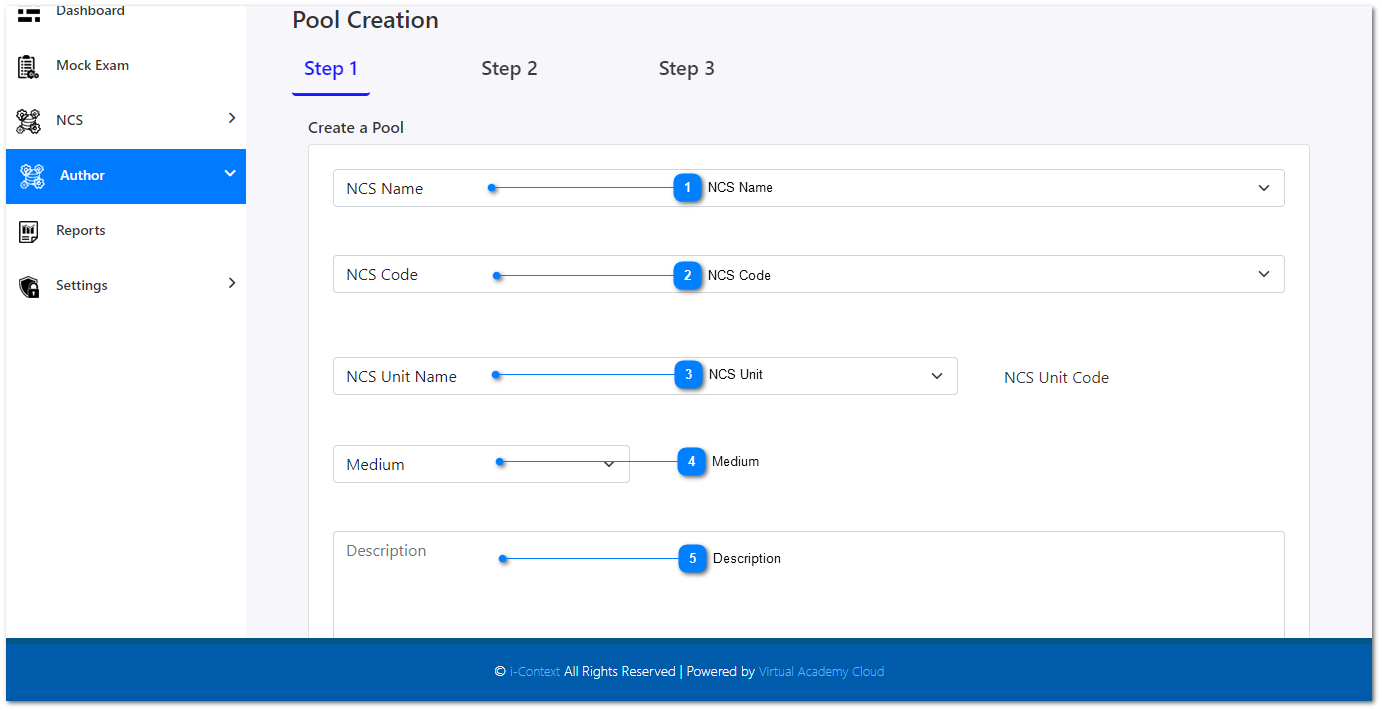Image resolution: width=1382 pixels, height=711 pixels.
Task: Switch to the Step 3 tab
Action: pyautogui.click(x=686, y=69)
